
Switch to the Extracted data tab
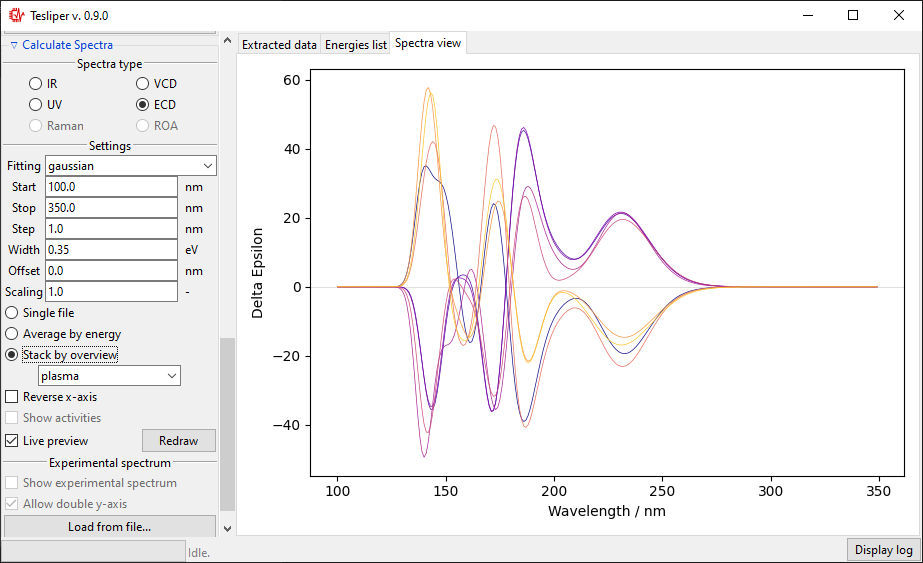(279, 45)
